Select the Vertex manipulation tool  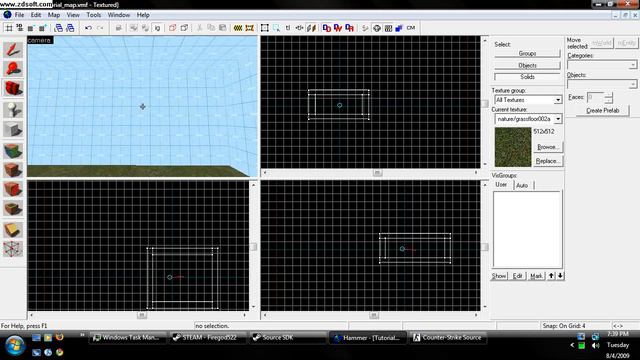pos(13,249)
